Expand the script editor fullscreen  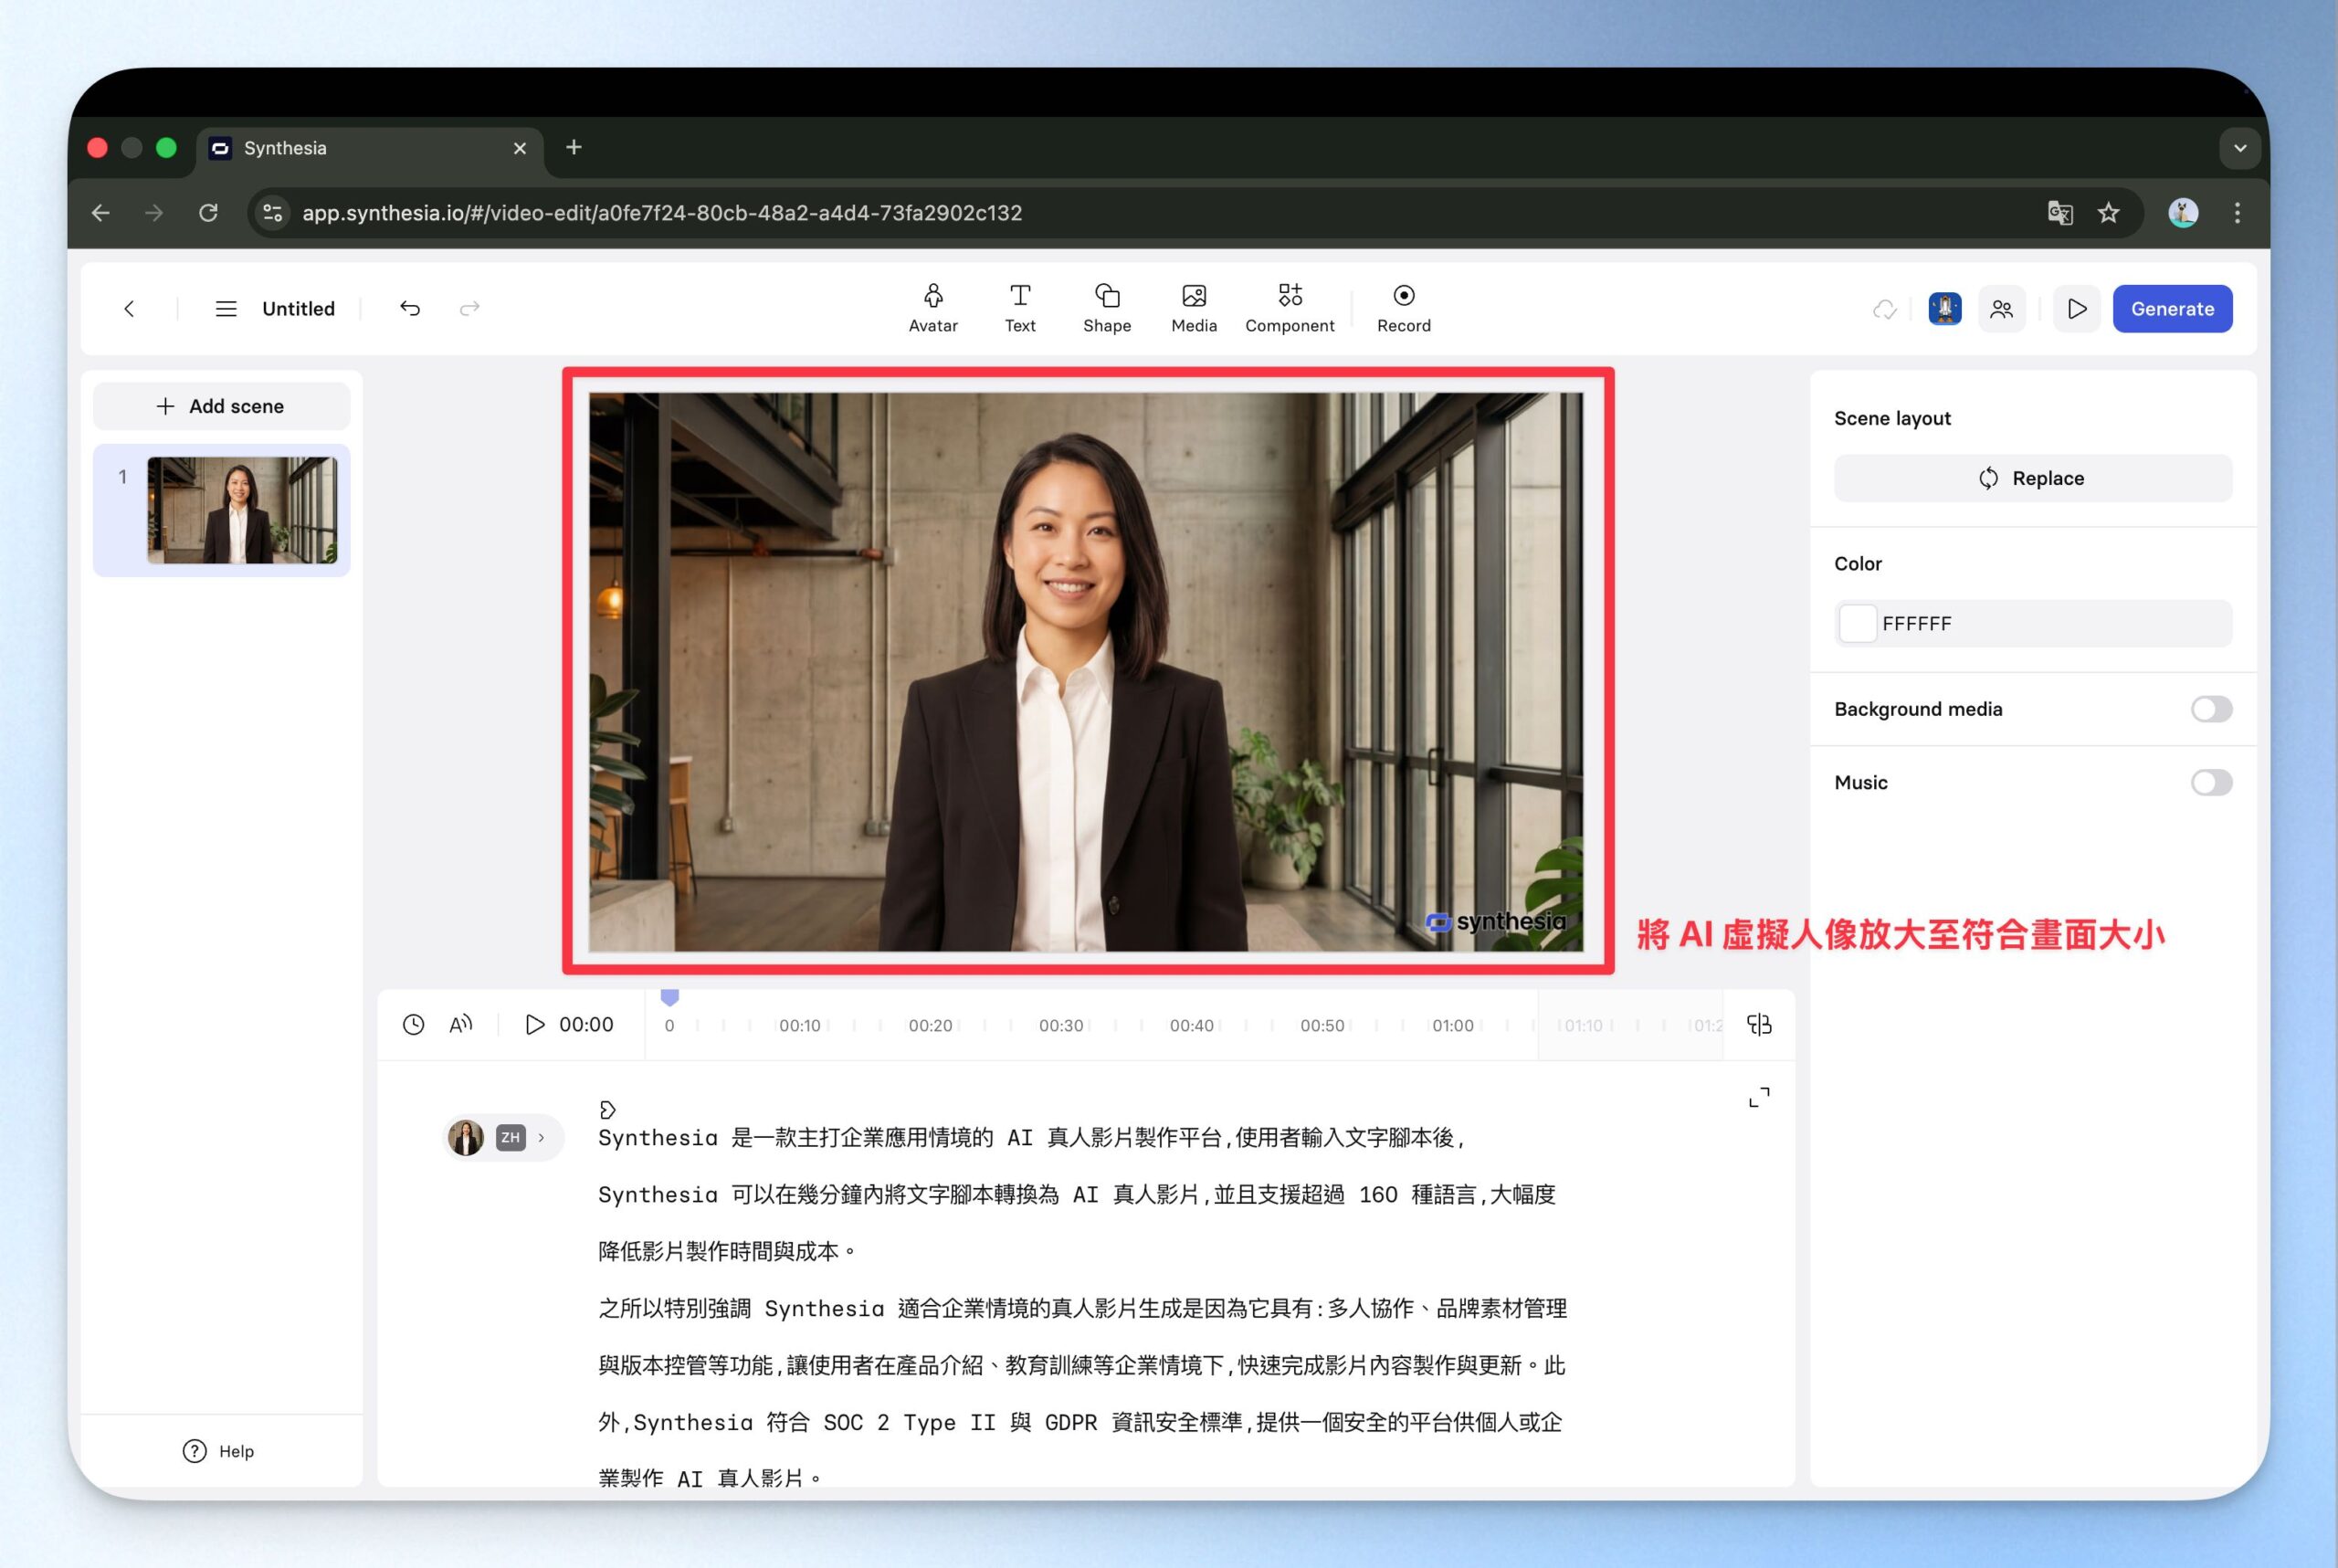pyautogui.click(x=1758, y=1097)
